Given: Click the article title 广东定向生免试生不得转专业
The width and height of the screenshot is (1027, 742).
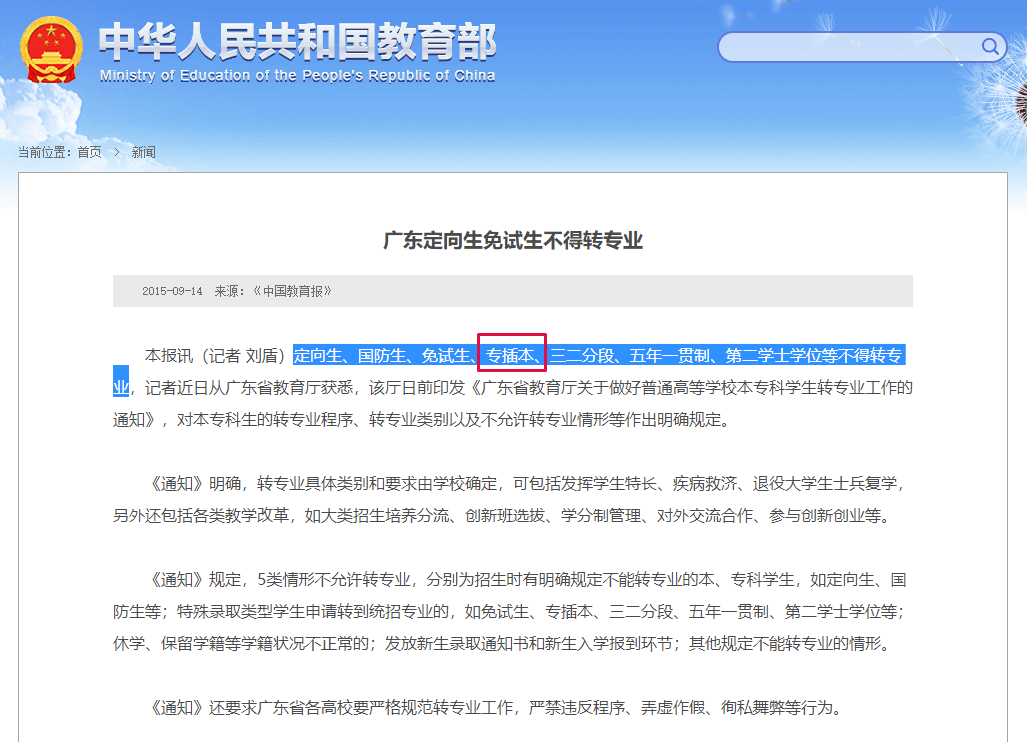Looking at the screenshot, I should [x=513, y=240].
